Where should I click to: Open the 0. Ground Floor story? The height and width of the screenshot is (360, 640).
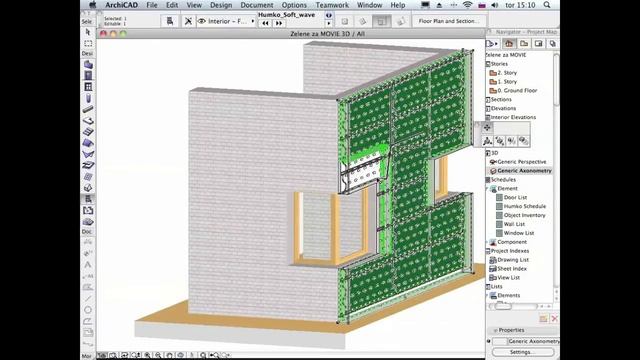click(x=517, y=91)
